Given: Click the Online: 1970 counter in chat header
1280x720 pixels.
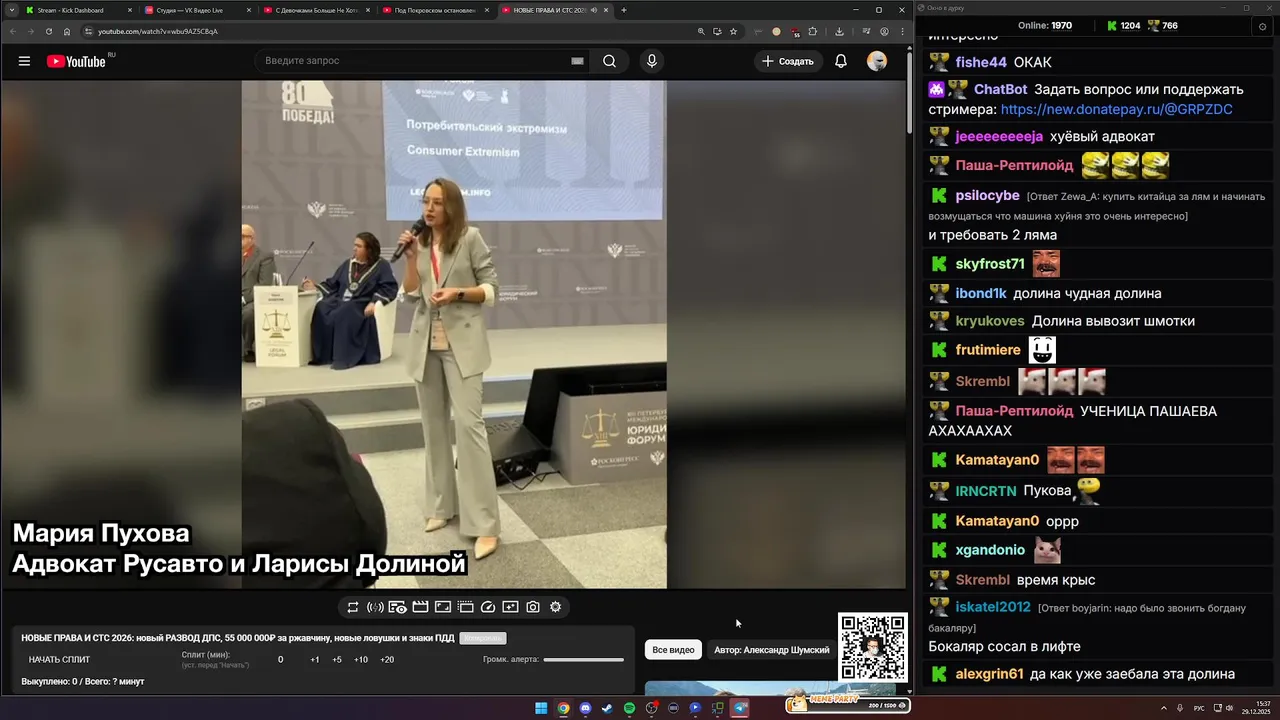Looking at the screenshot, I should point(1044,26).
